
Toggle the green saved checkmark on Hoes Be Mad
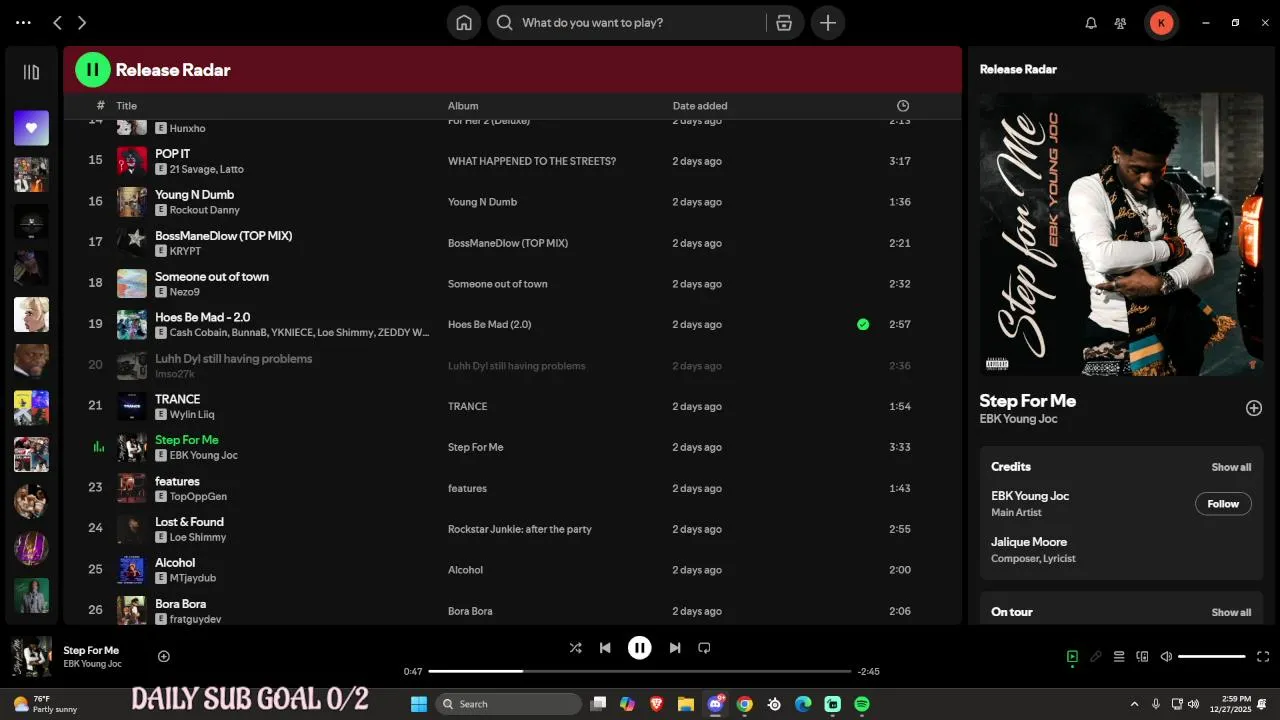pyautogui.click(x=863, y=324)
